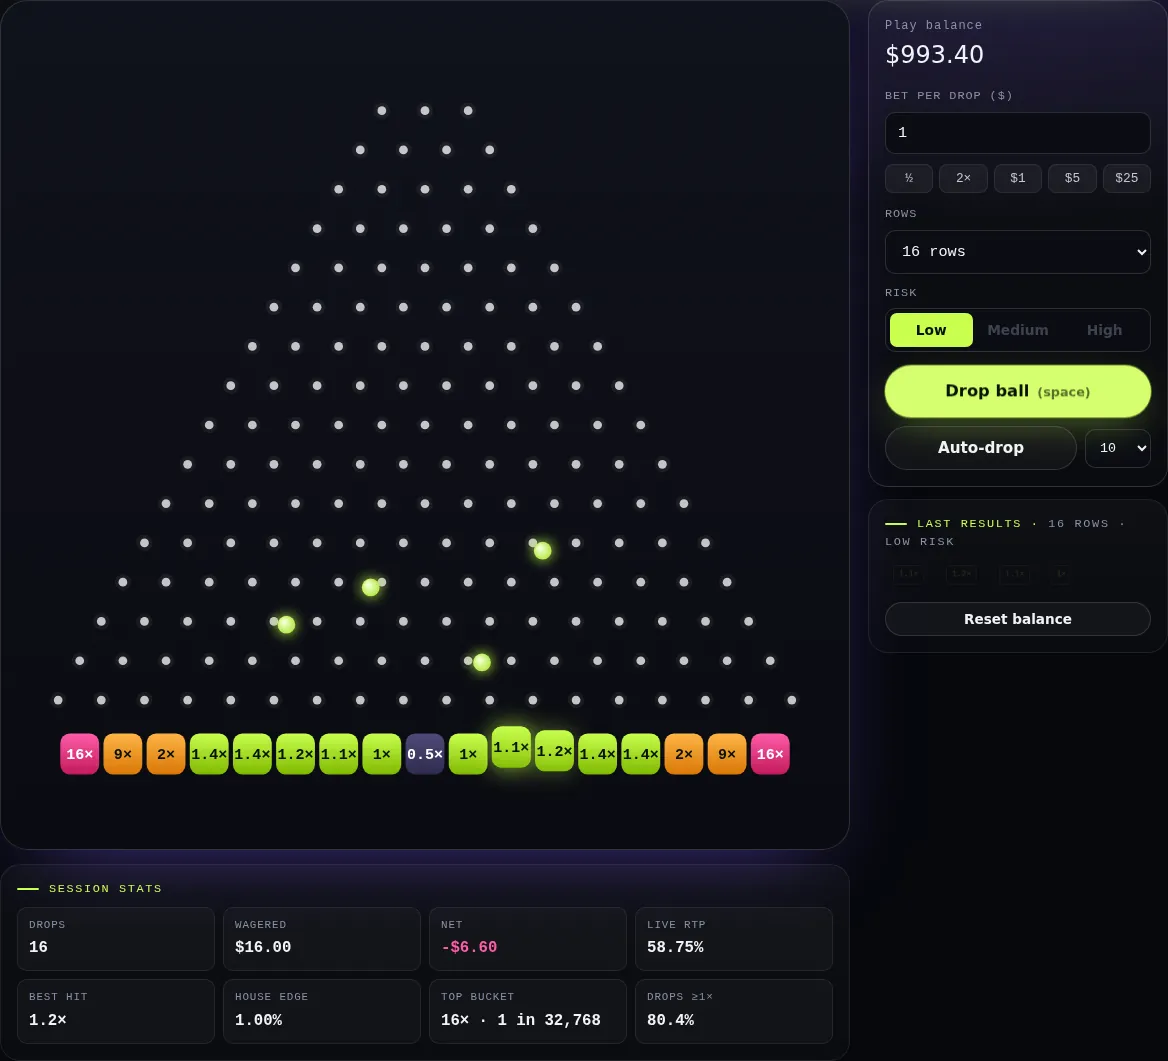
Task: Click the 1.1× bucket left of the 0.5× bucket
Action: point(339,754)
